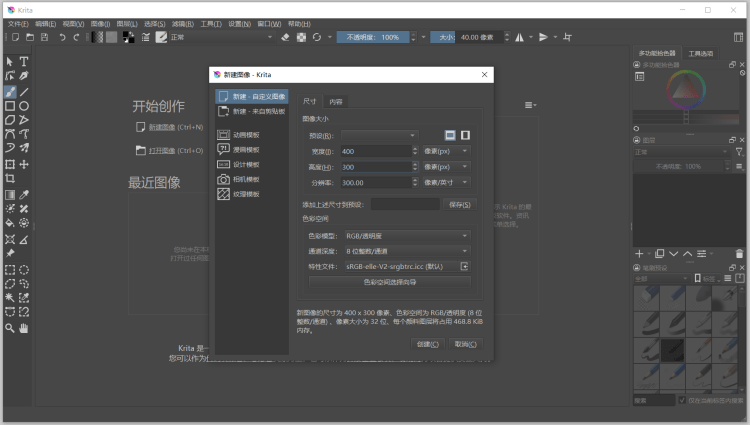
Task: Click the horizontal mirror tool icon
Action: (519, 37)
